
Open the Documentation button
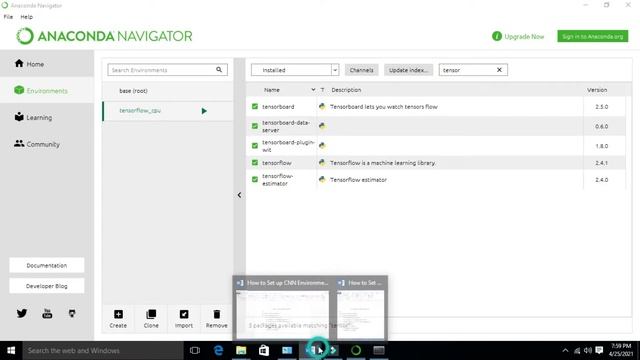[x=47, y=265]
